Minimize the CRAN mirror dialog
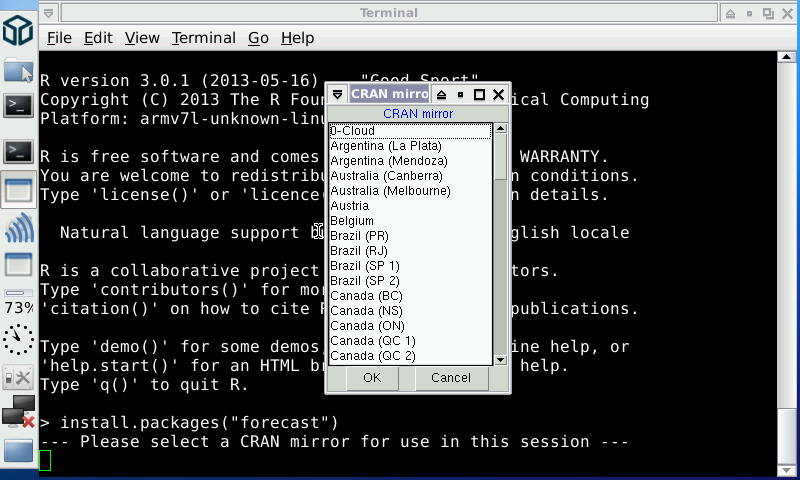The image size is (800, 480). (460, 94)
